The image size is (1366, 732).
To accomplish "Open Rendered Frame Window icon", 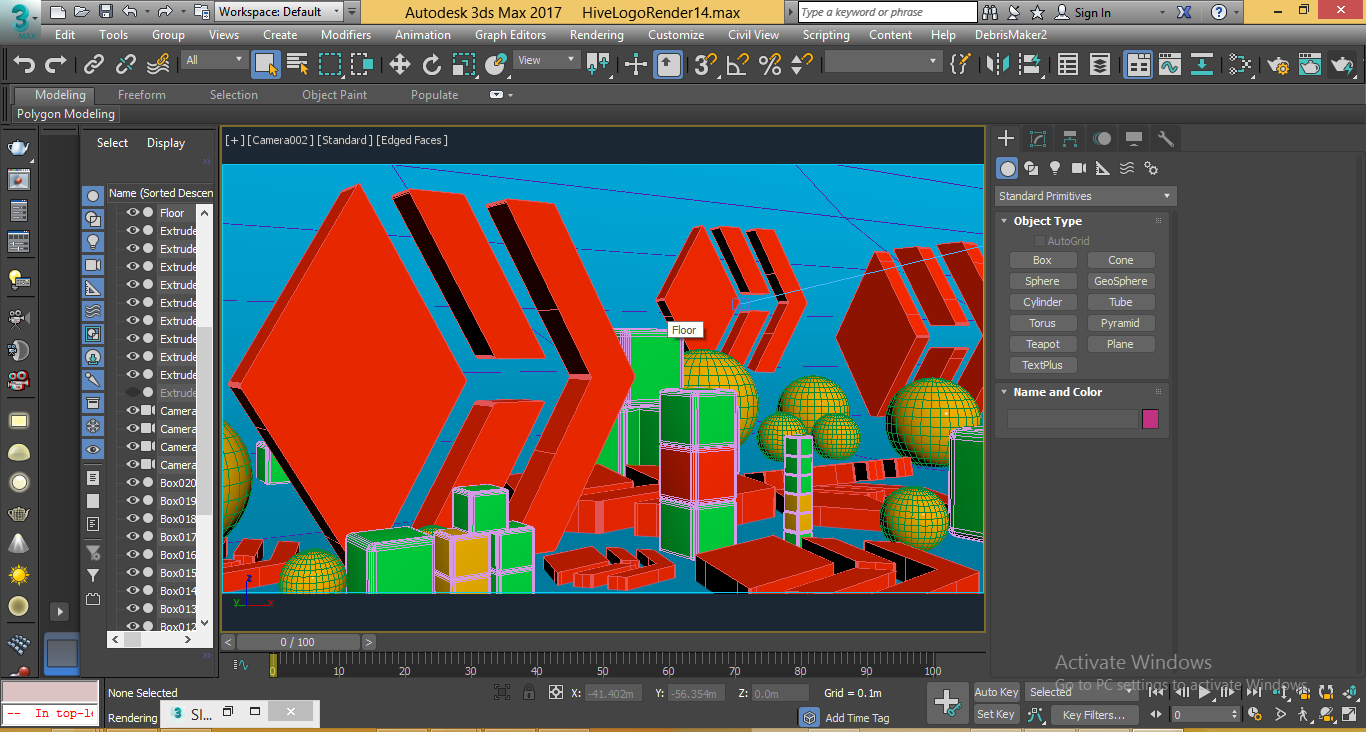I will [1310, 65].
